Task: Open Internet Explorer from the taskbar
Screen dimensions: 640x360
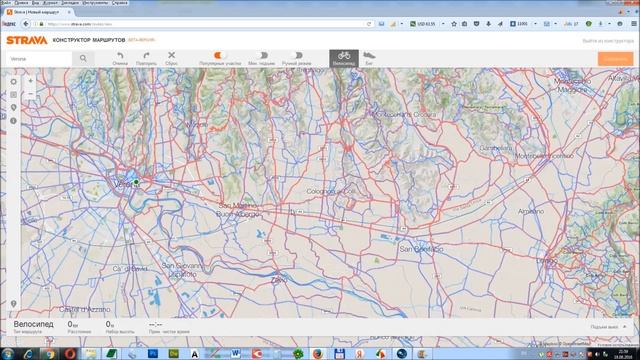Action: click(28, 353)
